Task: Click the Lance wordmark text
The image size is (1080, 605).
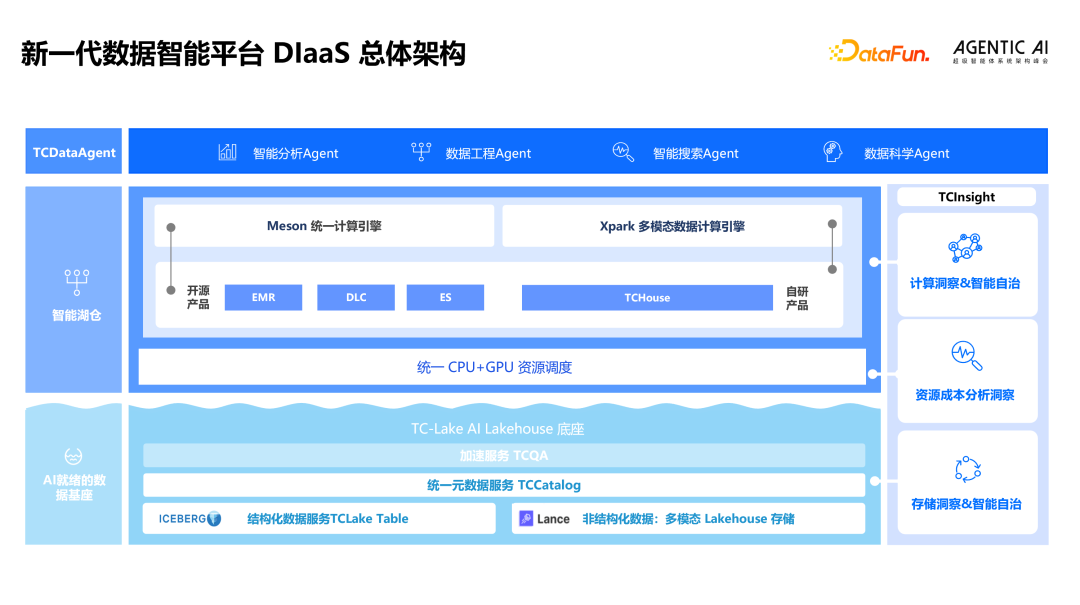Action: point(553,520)
